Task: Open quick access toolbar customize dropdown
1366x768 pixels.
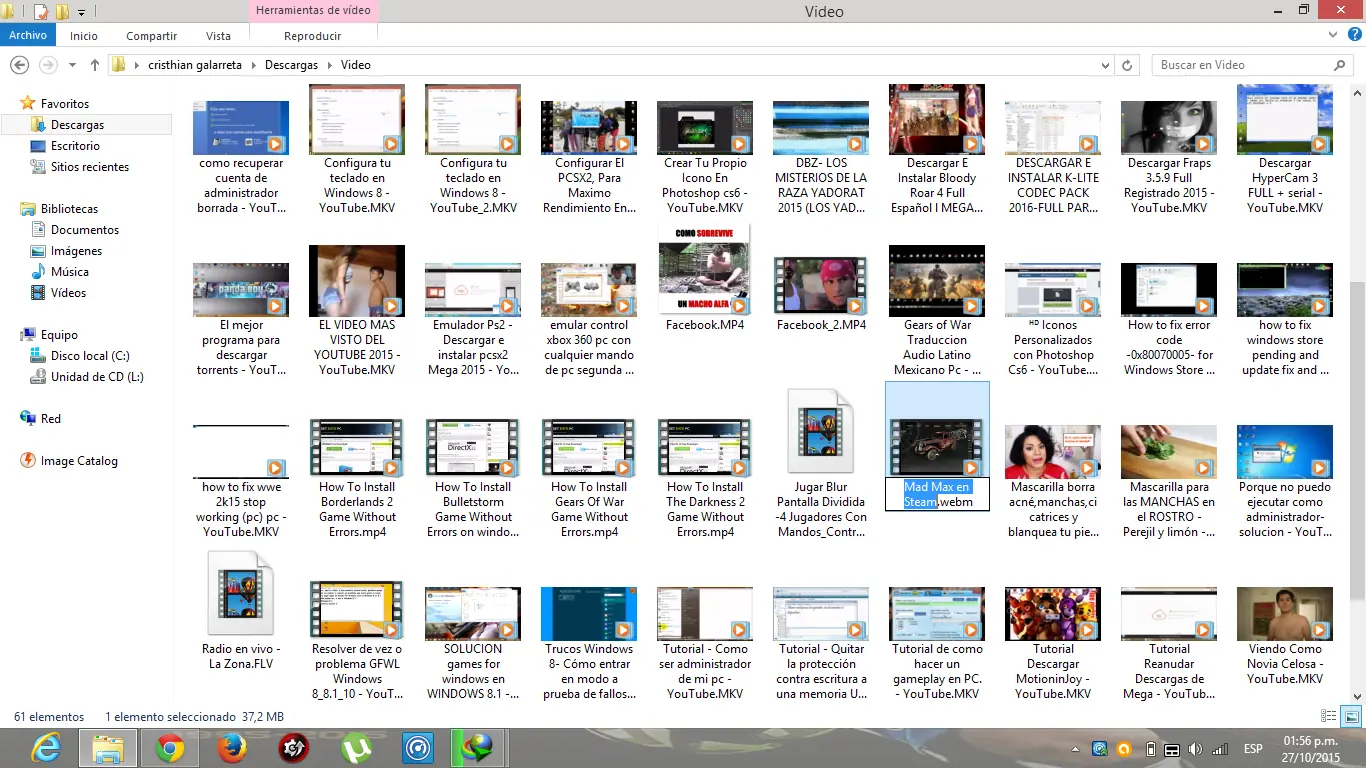Action: pos(81,12)
